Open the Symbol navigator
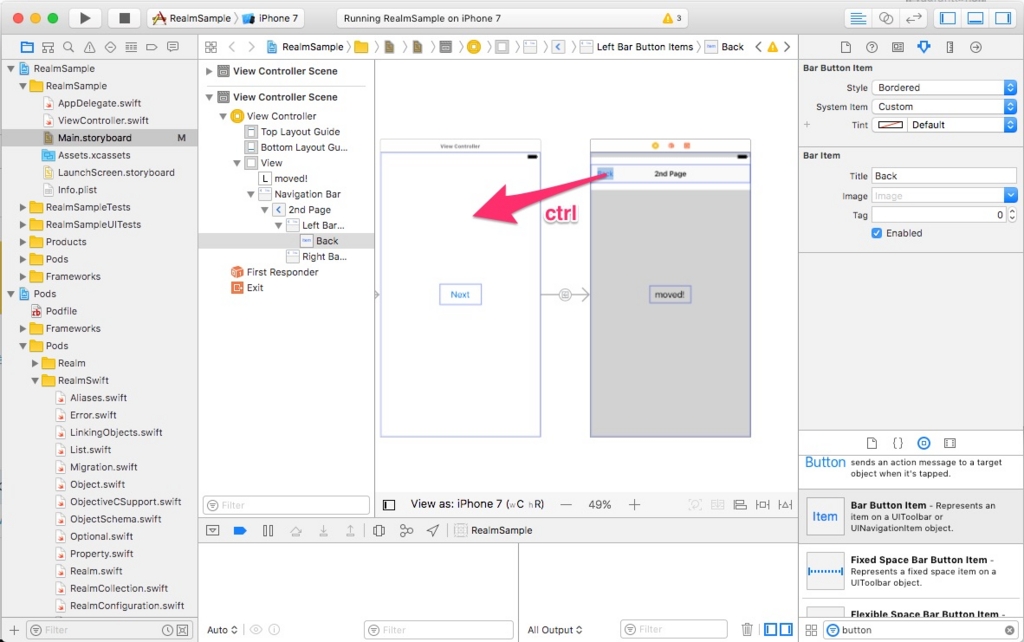The height and width of the screenshot is (642, 1024). (48, 47)
